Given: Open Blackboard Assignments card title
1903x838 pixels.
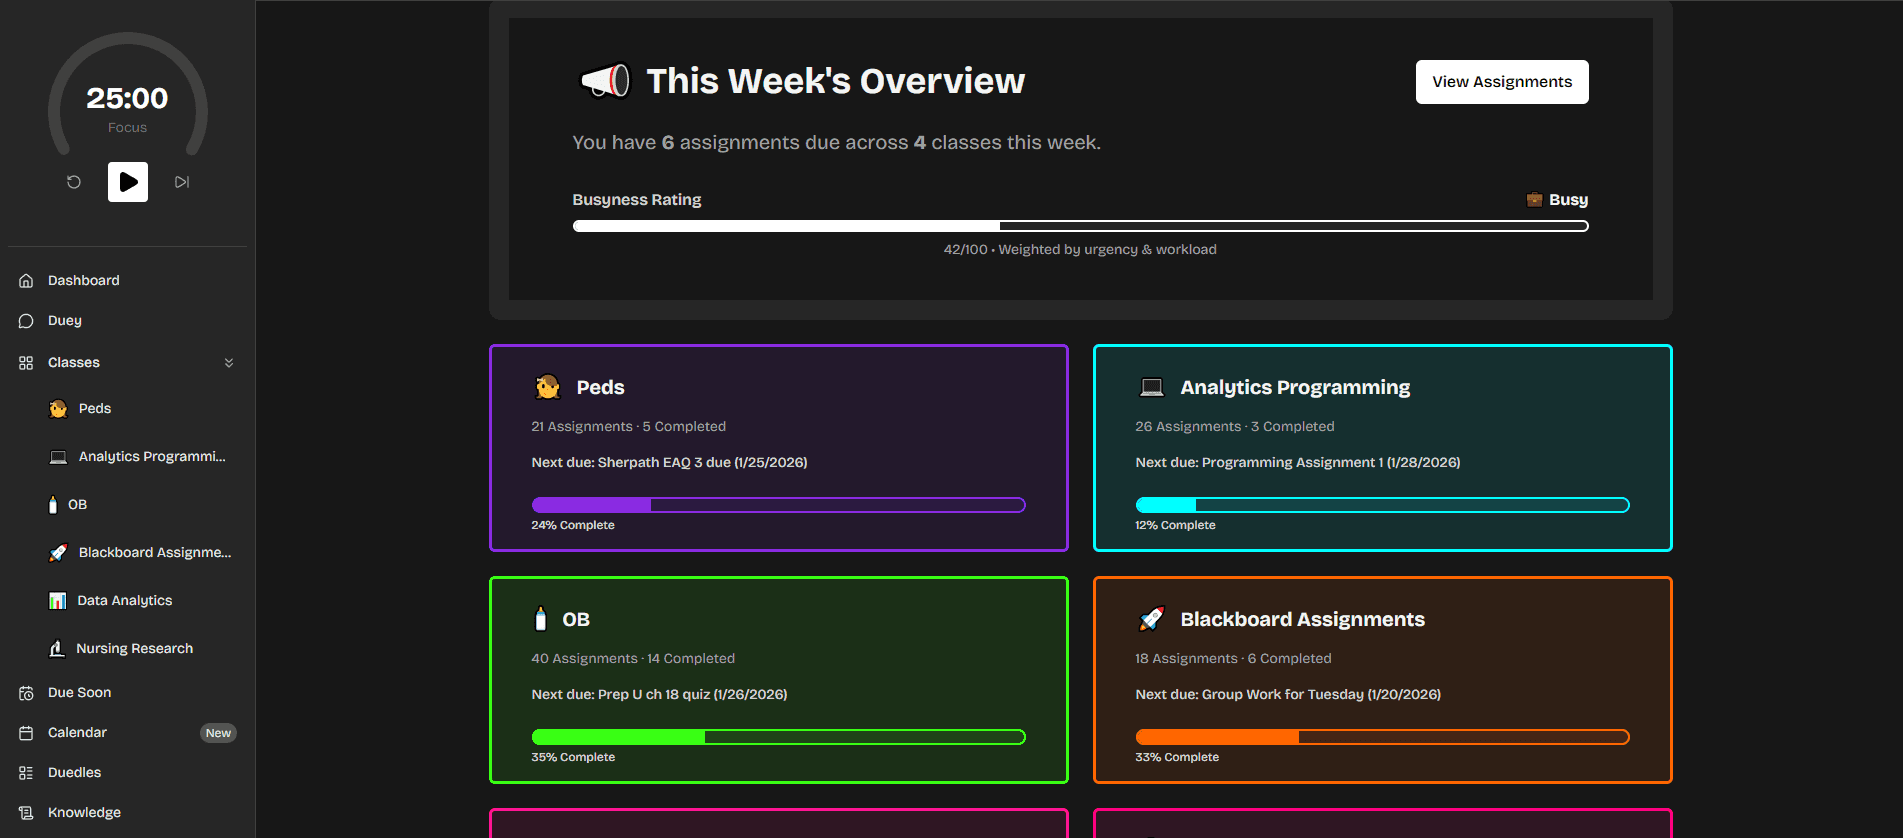Looking at the screenshot, I should tap(1303, 620).
